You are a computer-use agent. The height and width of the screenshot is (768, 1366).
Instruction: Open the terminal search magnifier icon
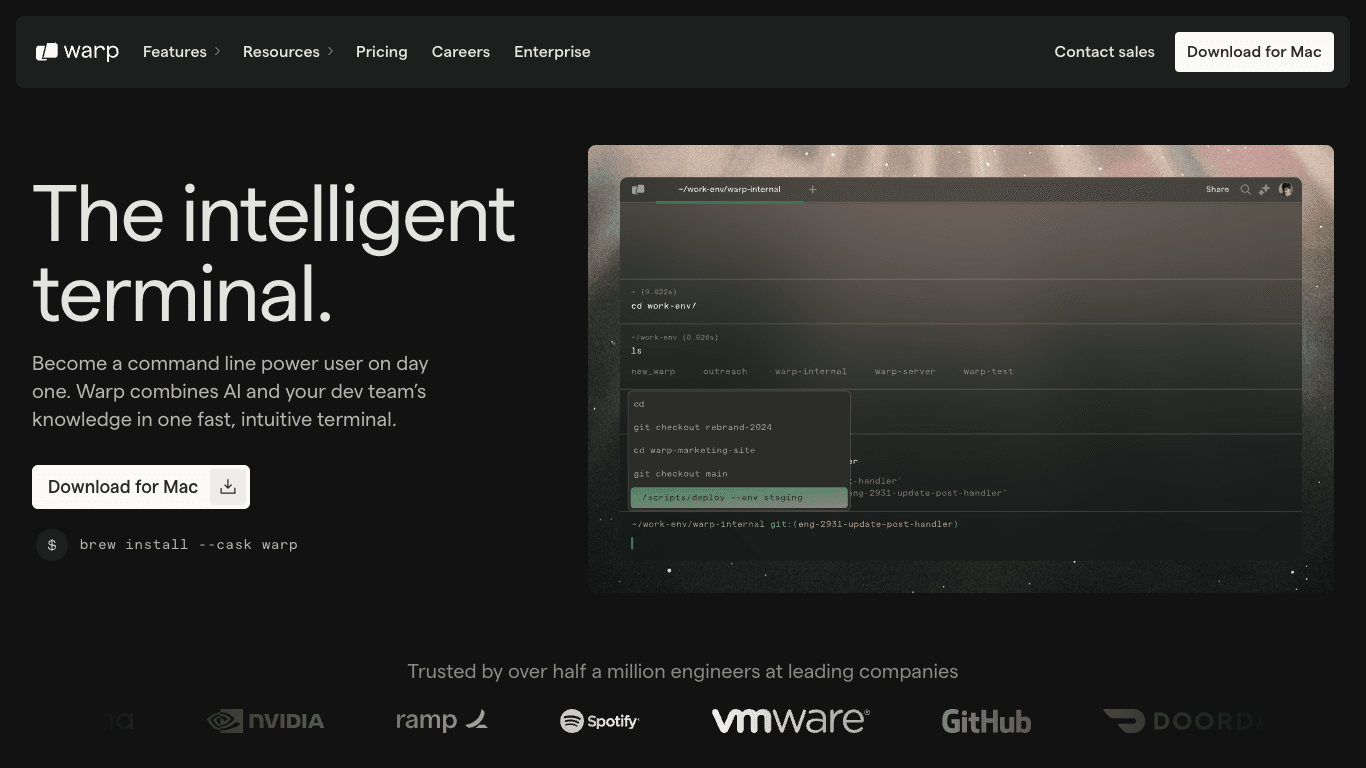click(1246, 189)
